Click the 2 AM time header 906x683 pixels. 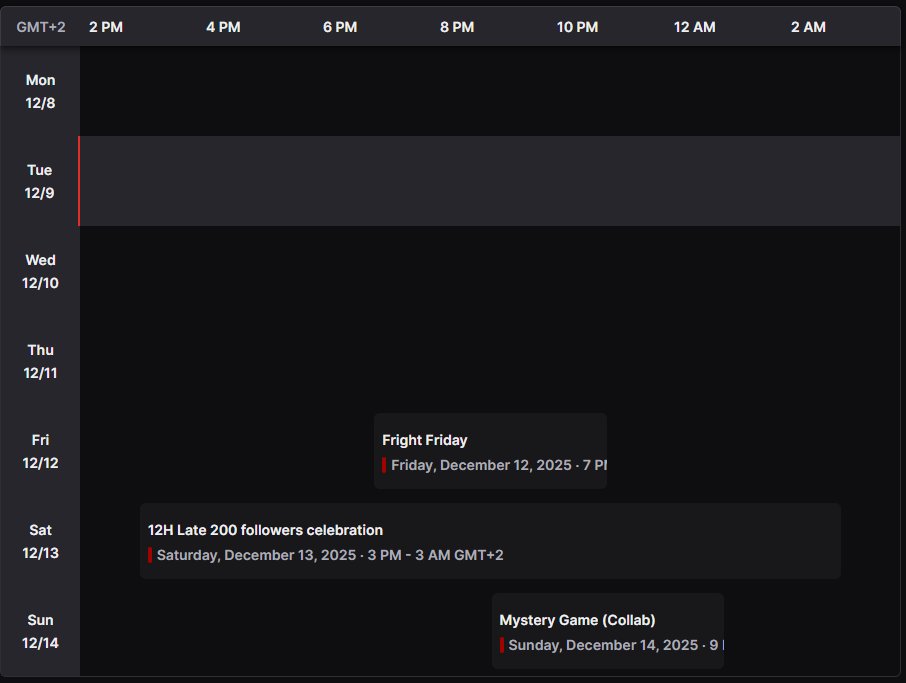click(808, 27)
